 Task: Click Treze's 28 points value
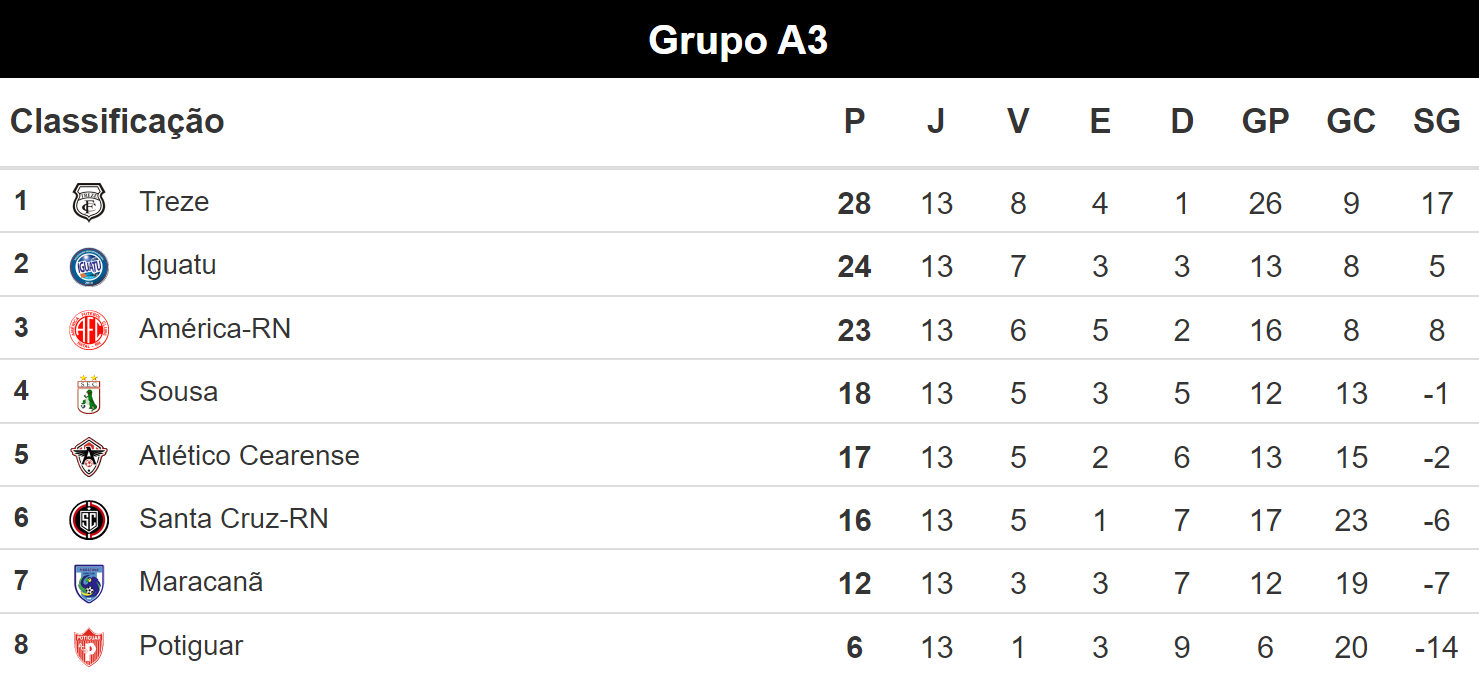point(854,204)
